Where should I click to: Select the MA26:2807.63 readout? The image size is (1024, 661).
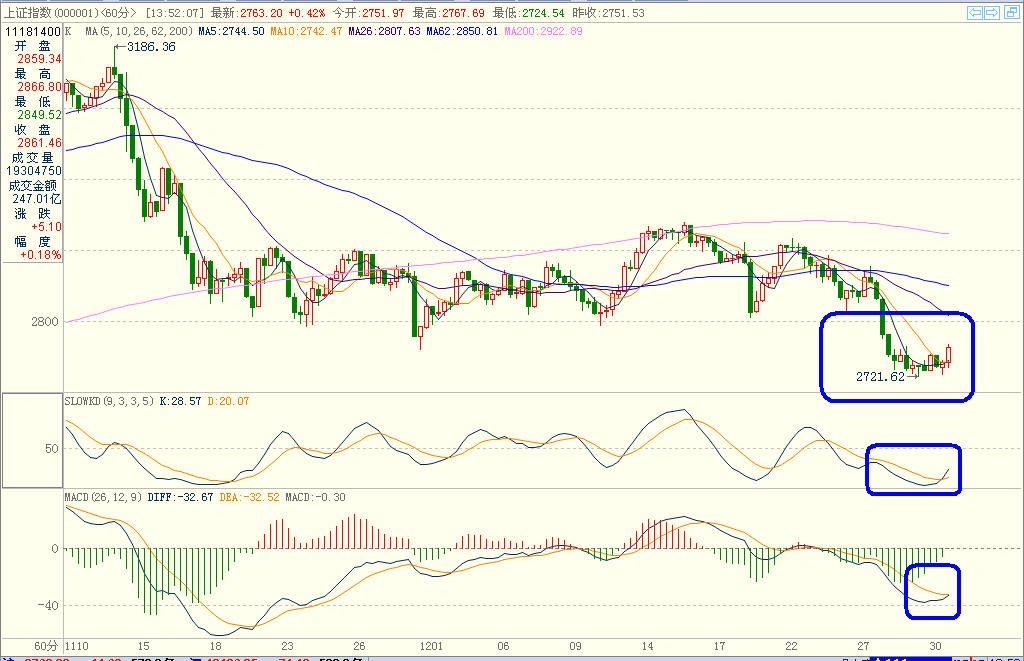coord(384,31)
